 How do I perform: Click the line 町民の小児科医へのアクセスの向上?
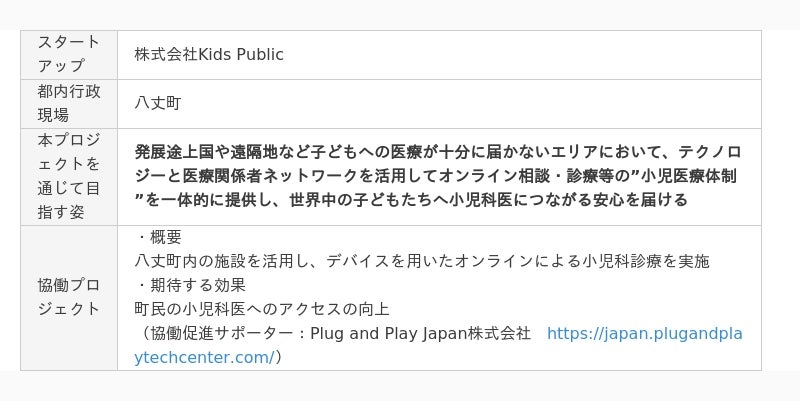[262, 309]
